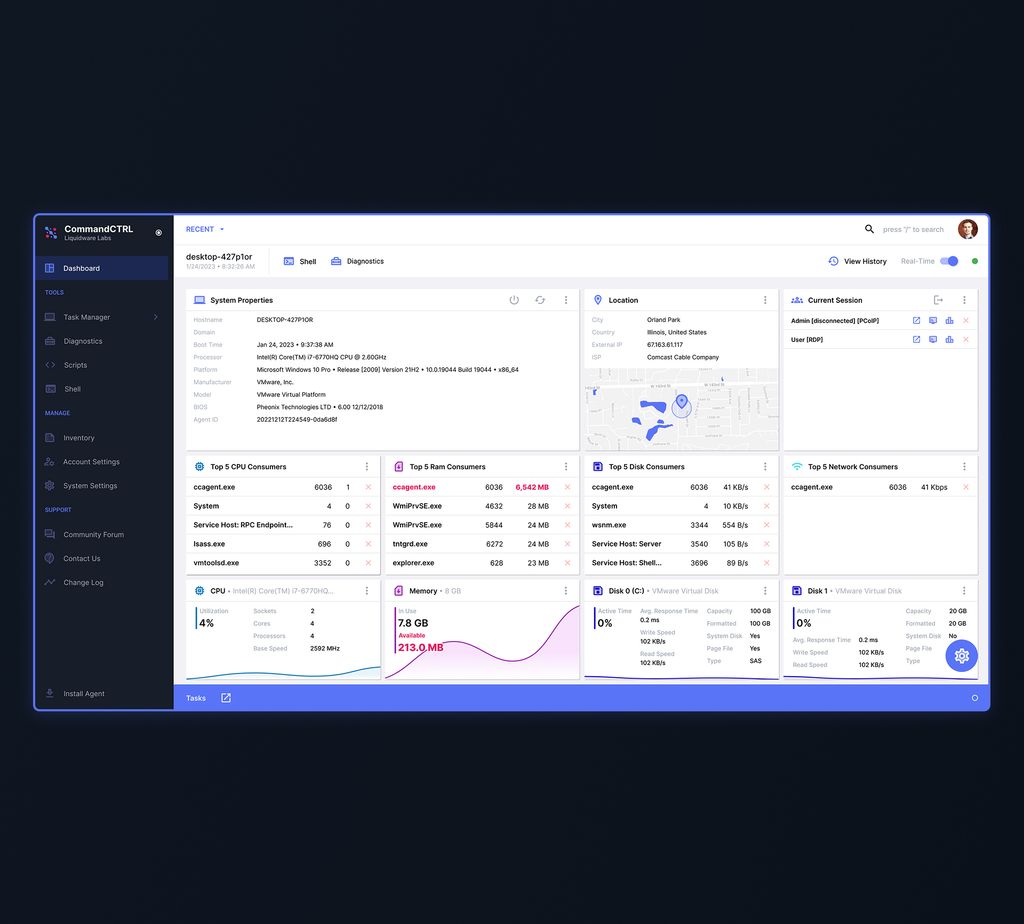Click the View History button

tap(857, 261)
